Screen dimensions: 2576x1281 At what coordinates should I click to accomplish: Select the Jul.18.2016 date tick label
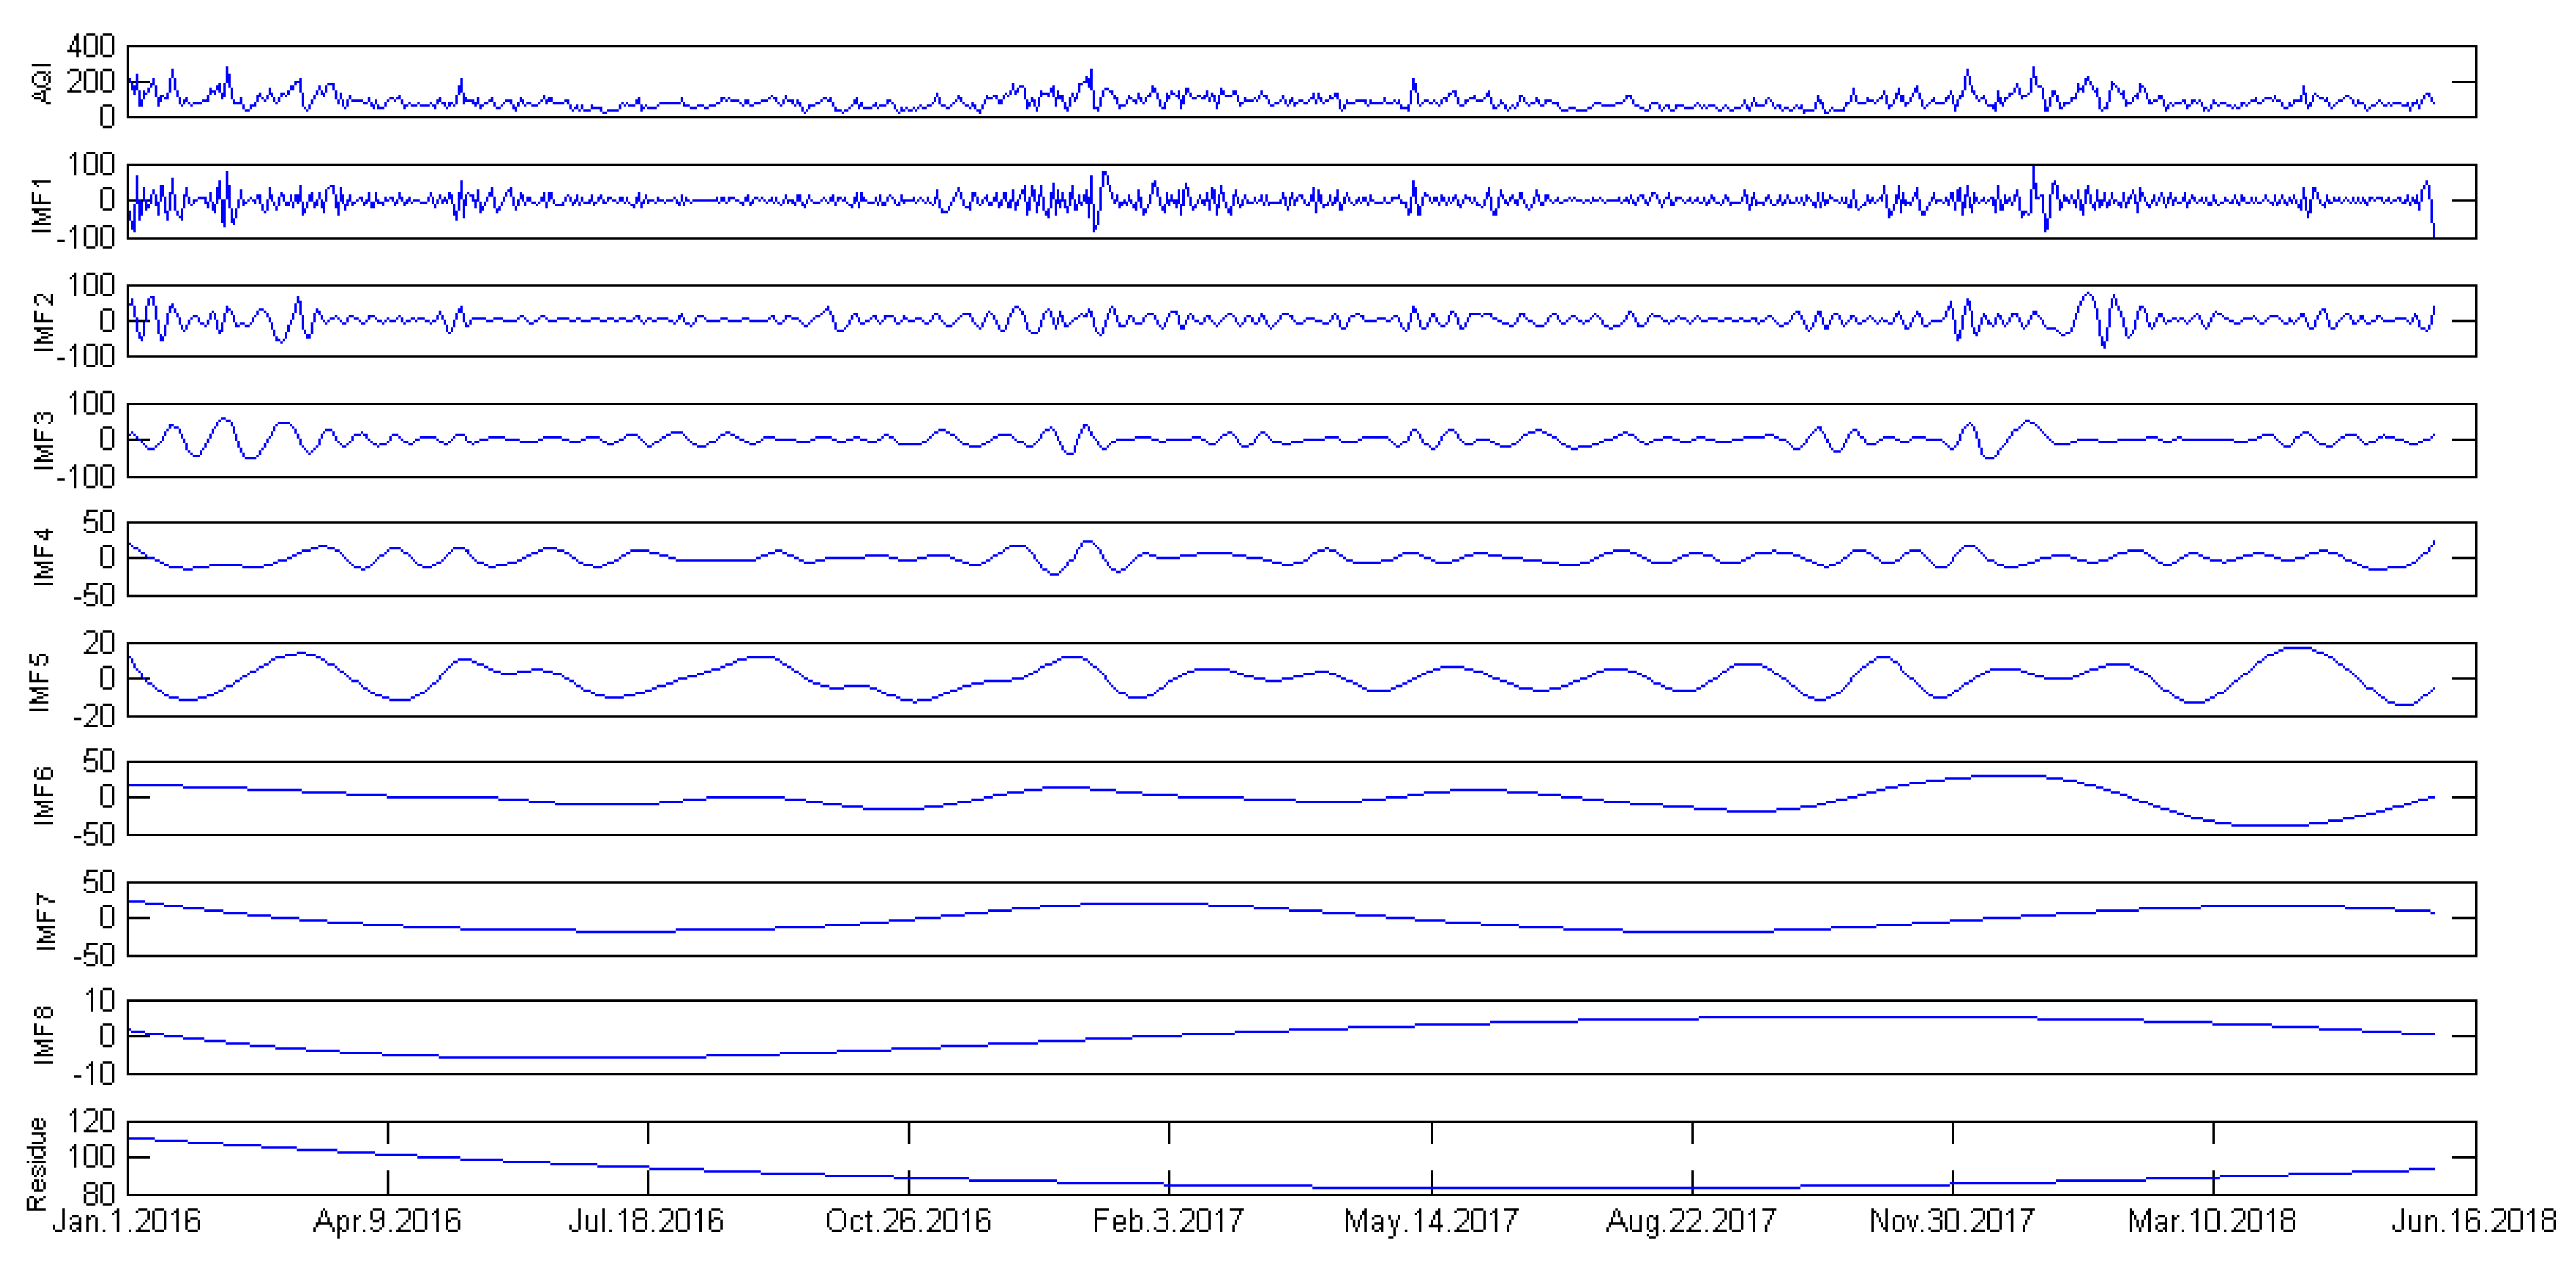[x=646, y=1221]
